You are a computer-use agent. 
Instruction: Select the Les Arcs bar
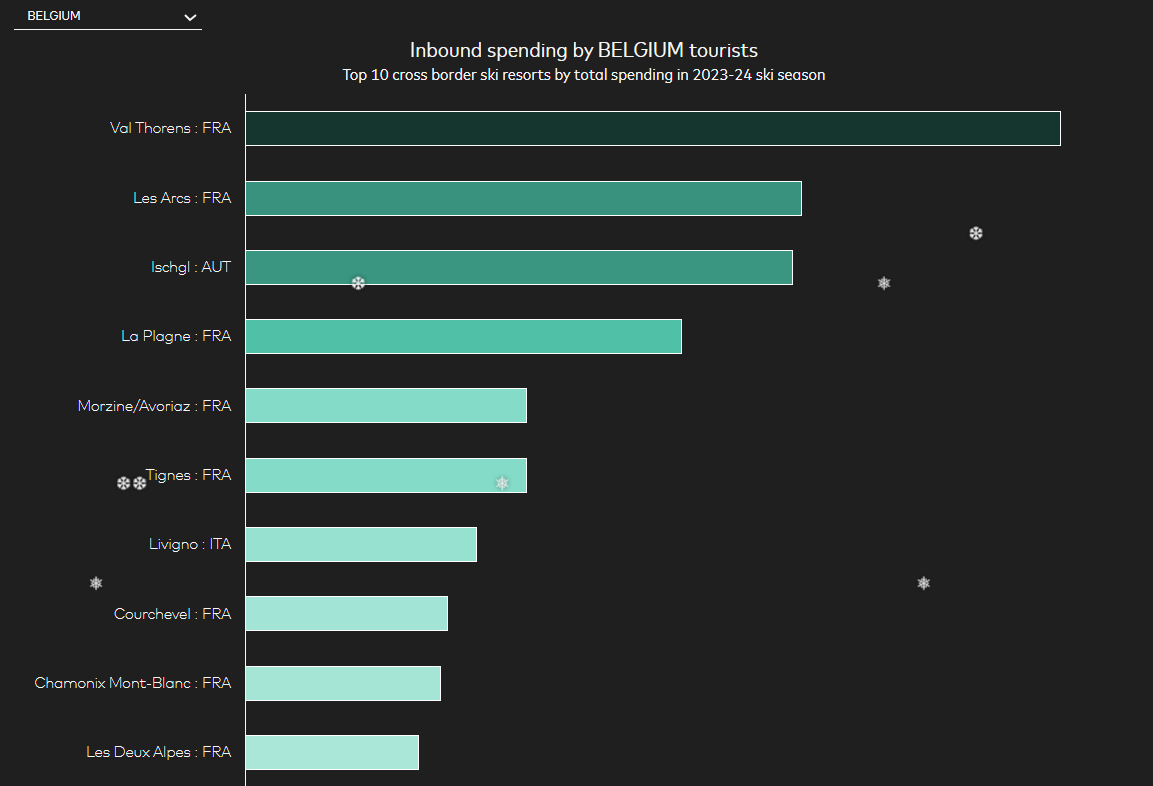(523, 198)
